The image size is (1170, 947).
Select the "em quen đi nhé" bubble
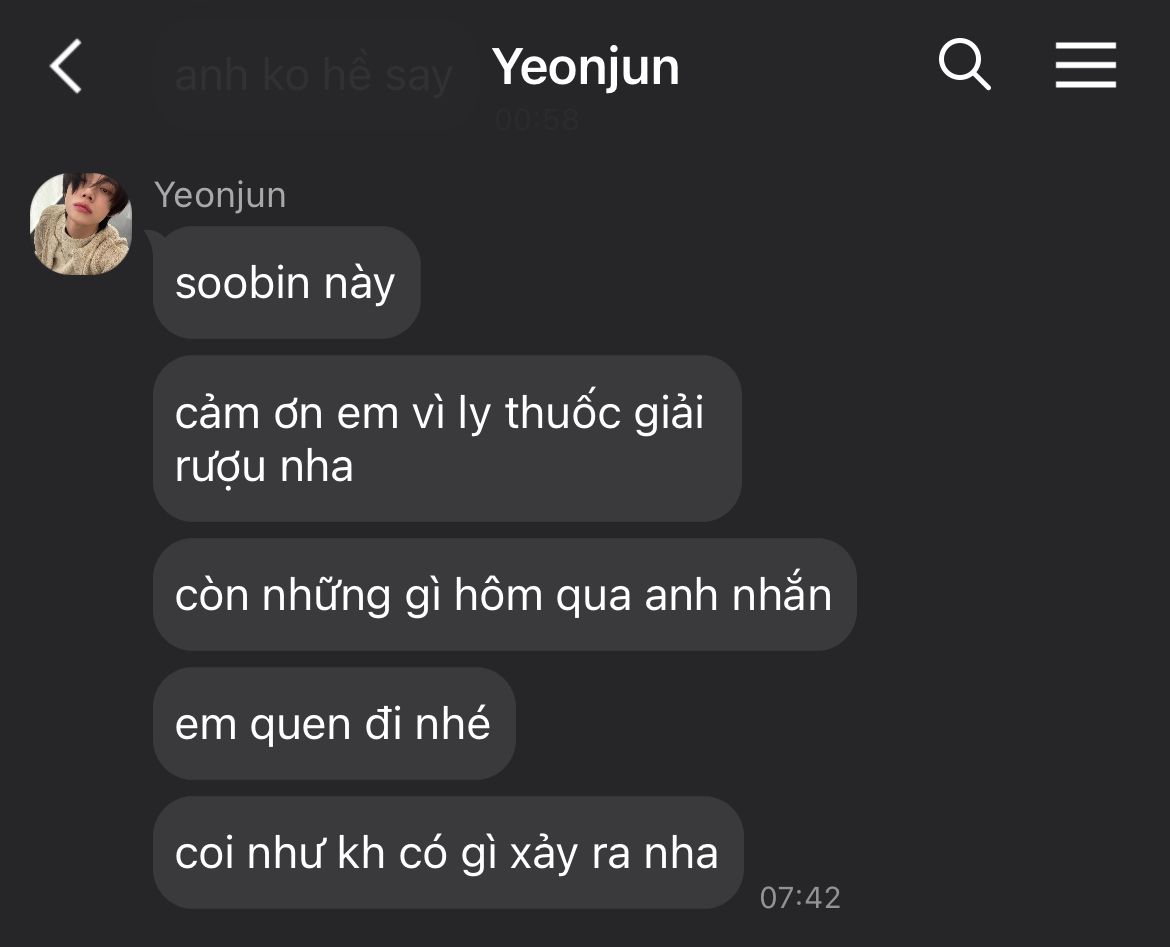[334, 724]
